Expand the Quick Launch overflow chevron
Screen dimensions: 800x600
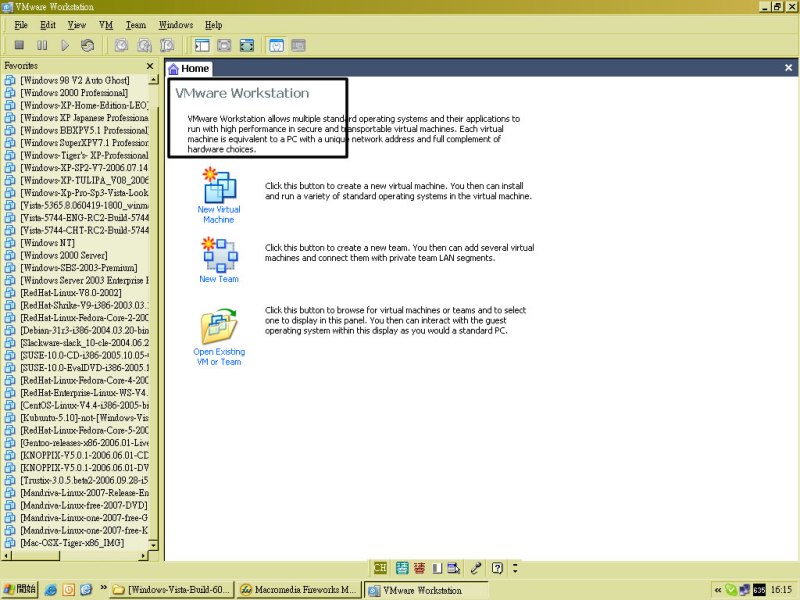pos(103,587)
